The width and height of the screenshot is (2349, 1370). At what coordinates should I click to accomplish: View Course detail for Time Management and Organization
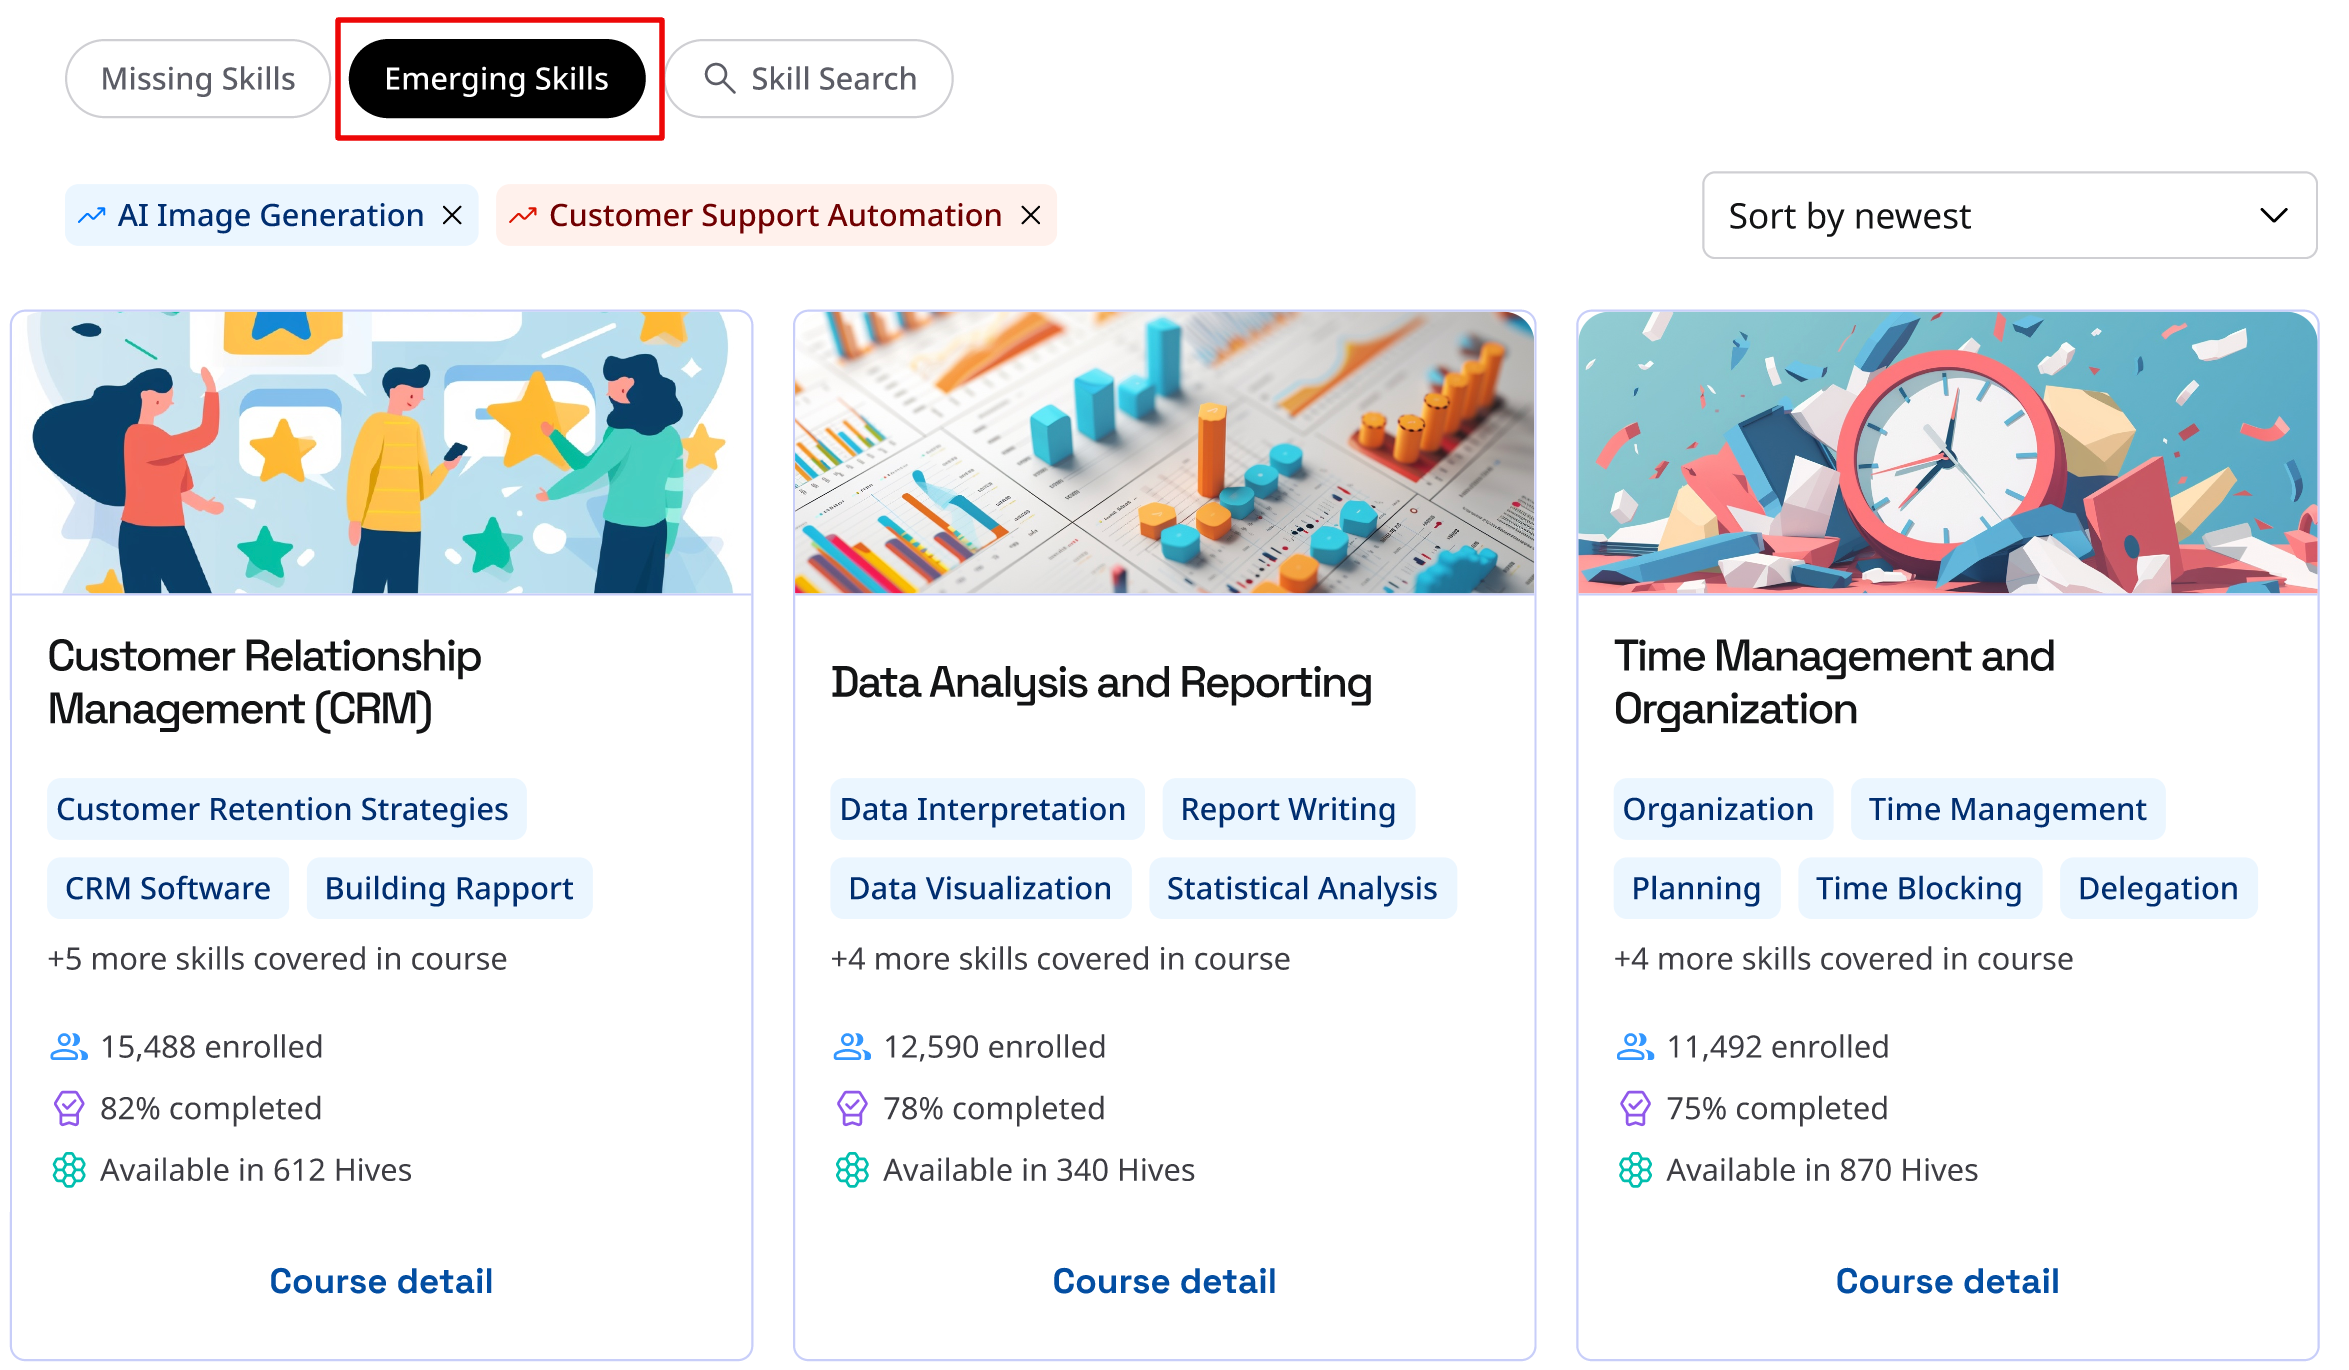click(x=1947, y=1281)
